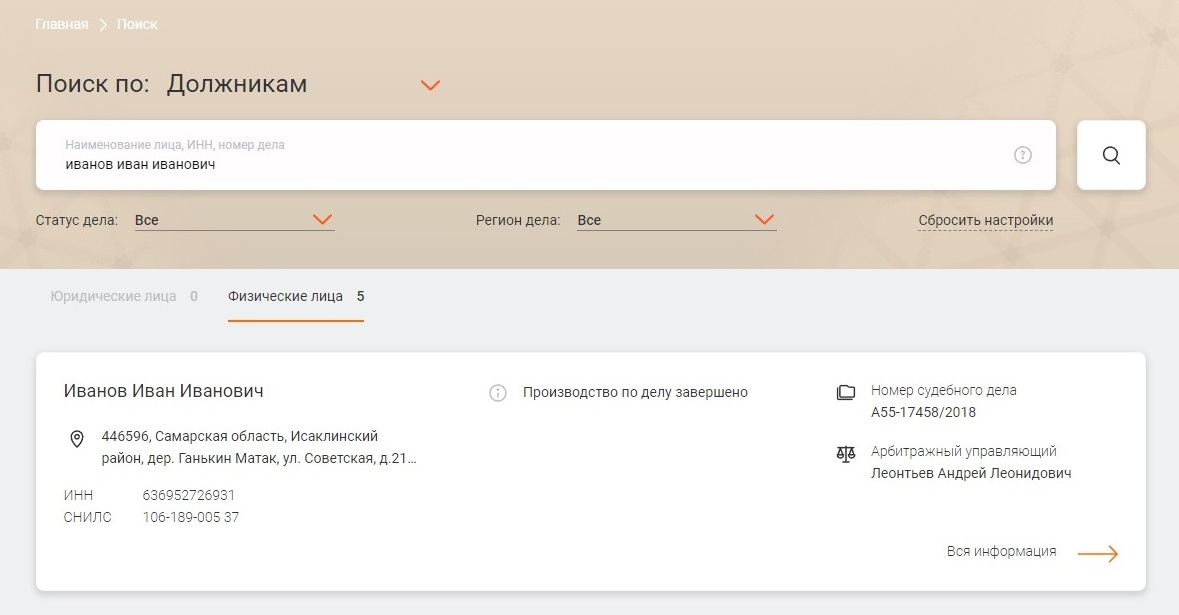The width and height of the screenshot is (1179, 615).
Task: Open the debtor name Иванов Иван Иванович
Action: click(163, 391)
